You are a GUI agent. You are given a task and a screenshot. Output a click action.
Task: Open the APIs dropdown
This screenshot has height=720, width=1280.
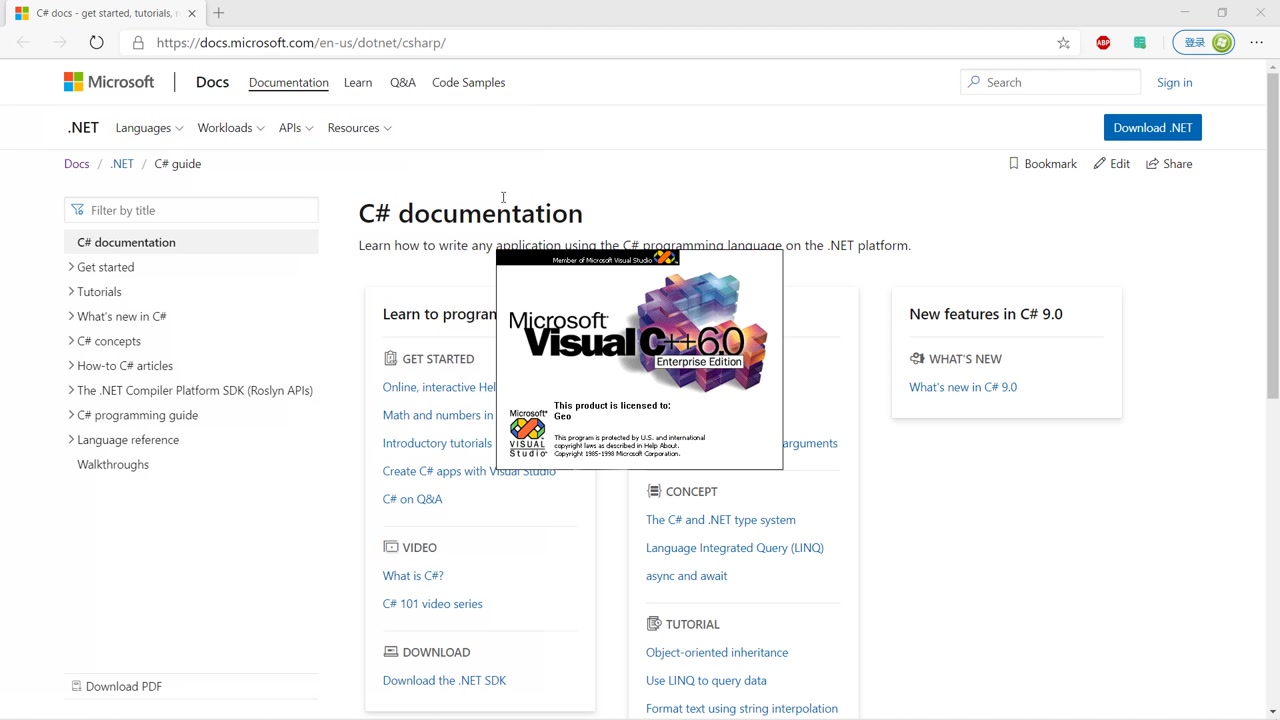tap(296, 128)
